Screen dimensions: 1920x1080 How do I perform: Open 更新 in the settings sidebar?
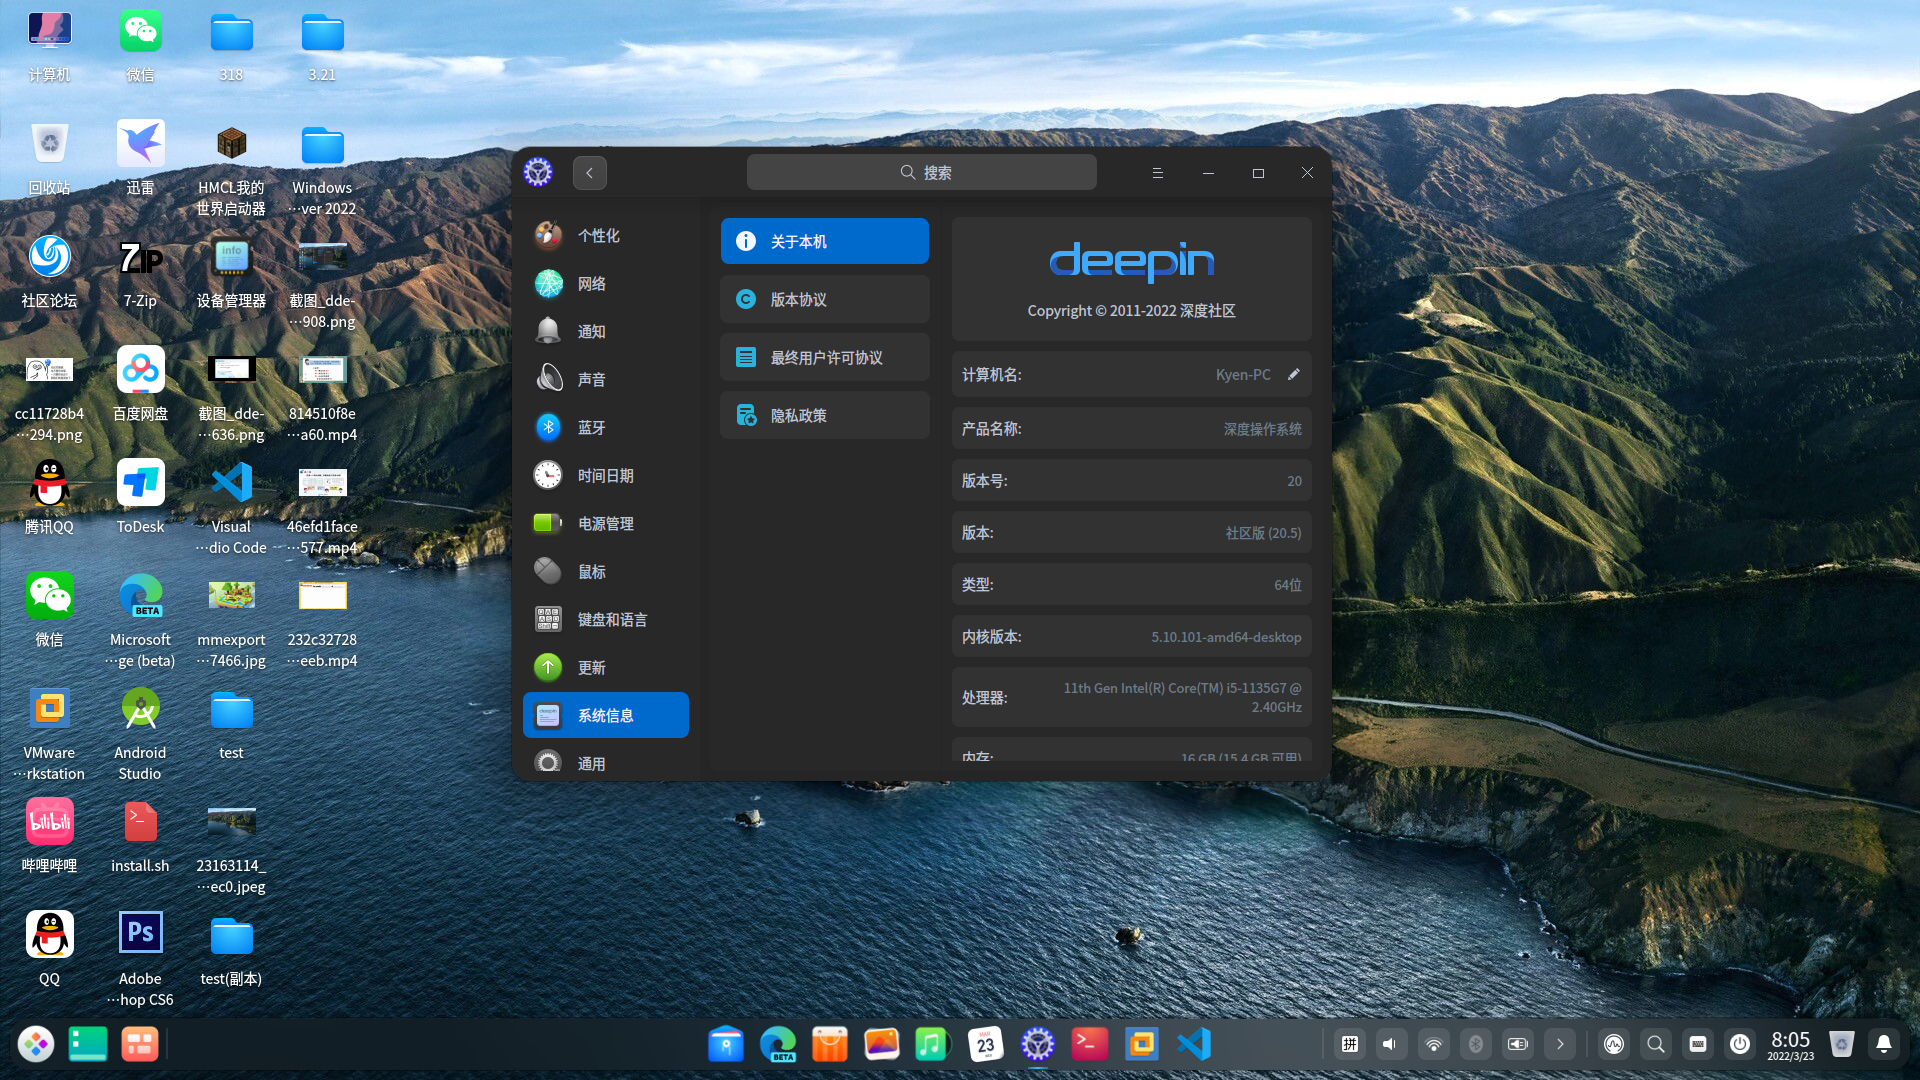pyautogui.click(x=591, y=667)
